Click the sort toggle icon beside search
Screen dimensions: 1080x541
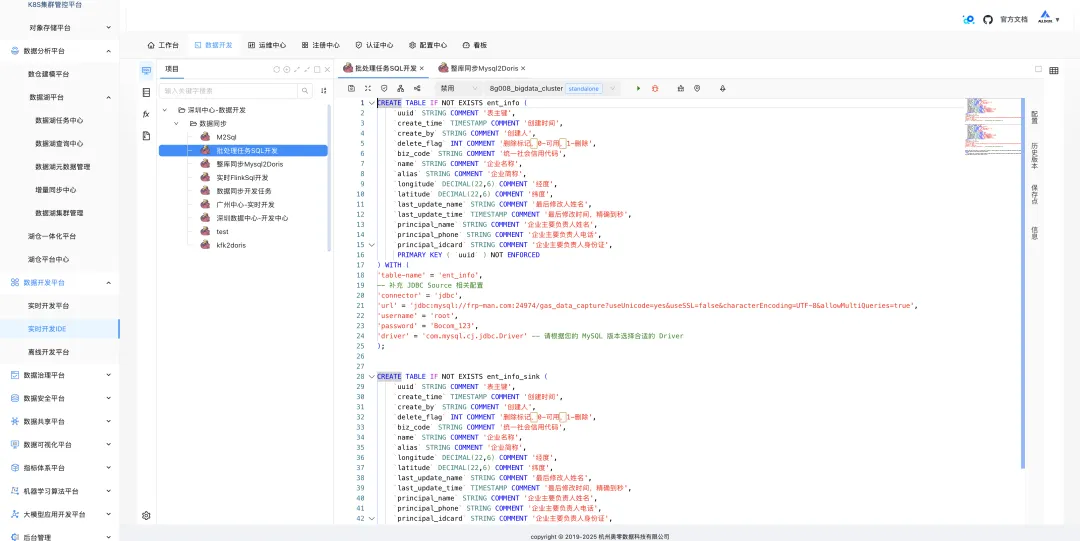tap(324, 91)
